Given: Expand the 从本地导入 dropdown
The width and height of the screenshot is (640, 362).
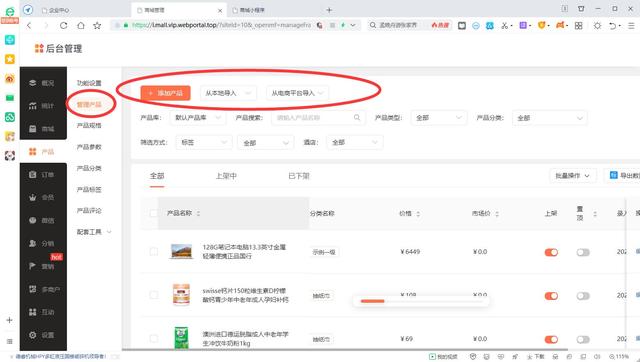Looking at the screenshot, I should 229,93.
